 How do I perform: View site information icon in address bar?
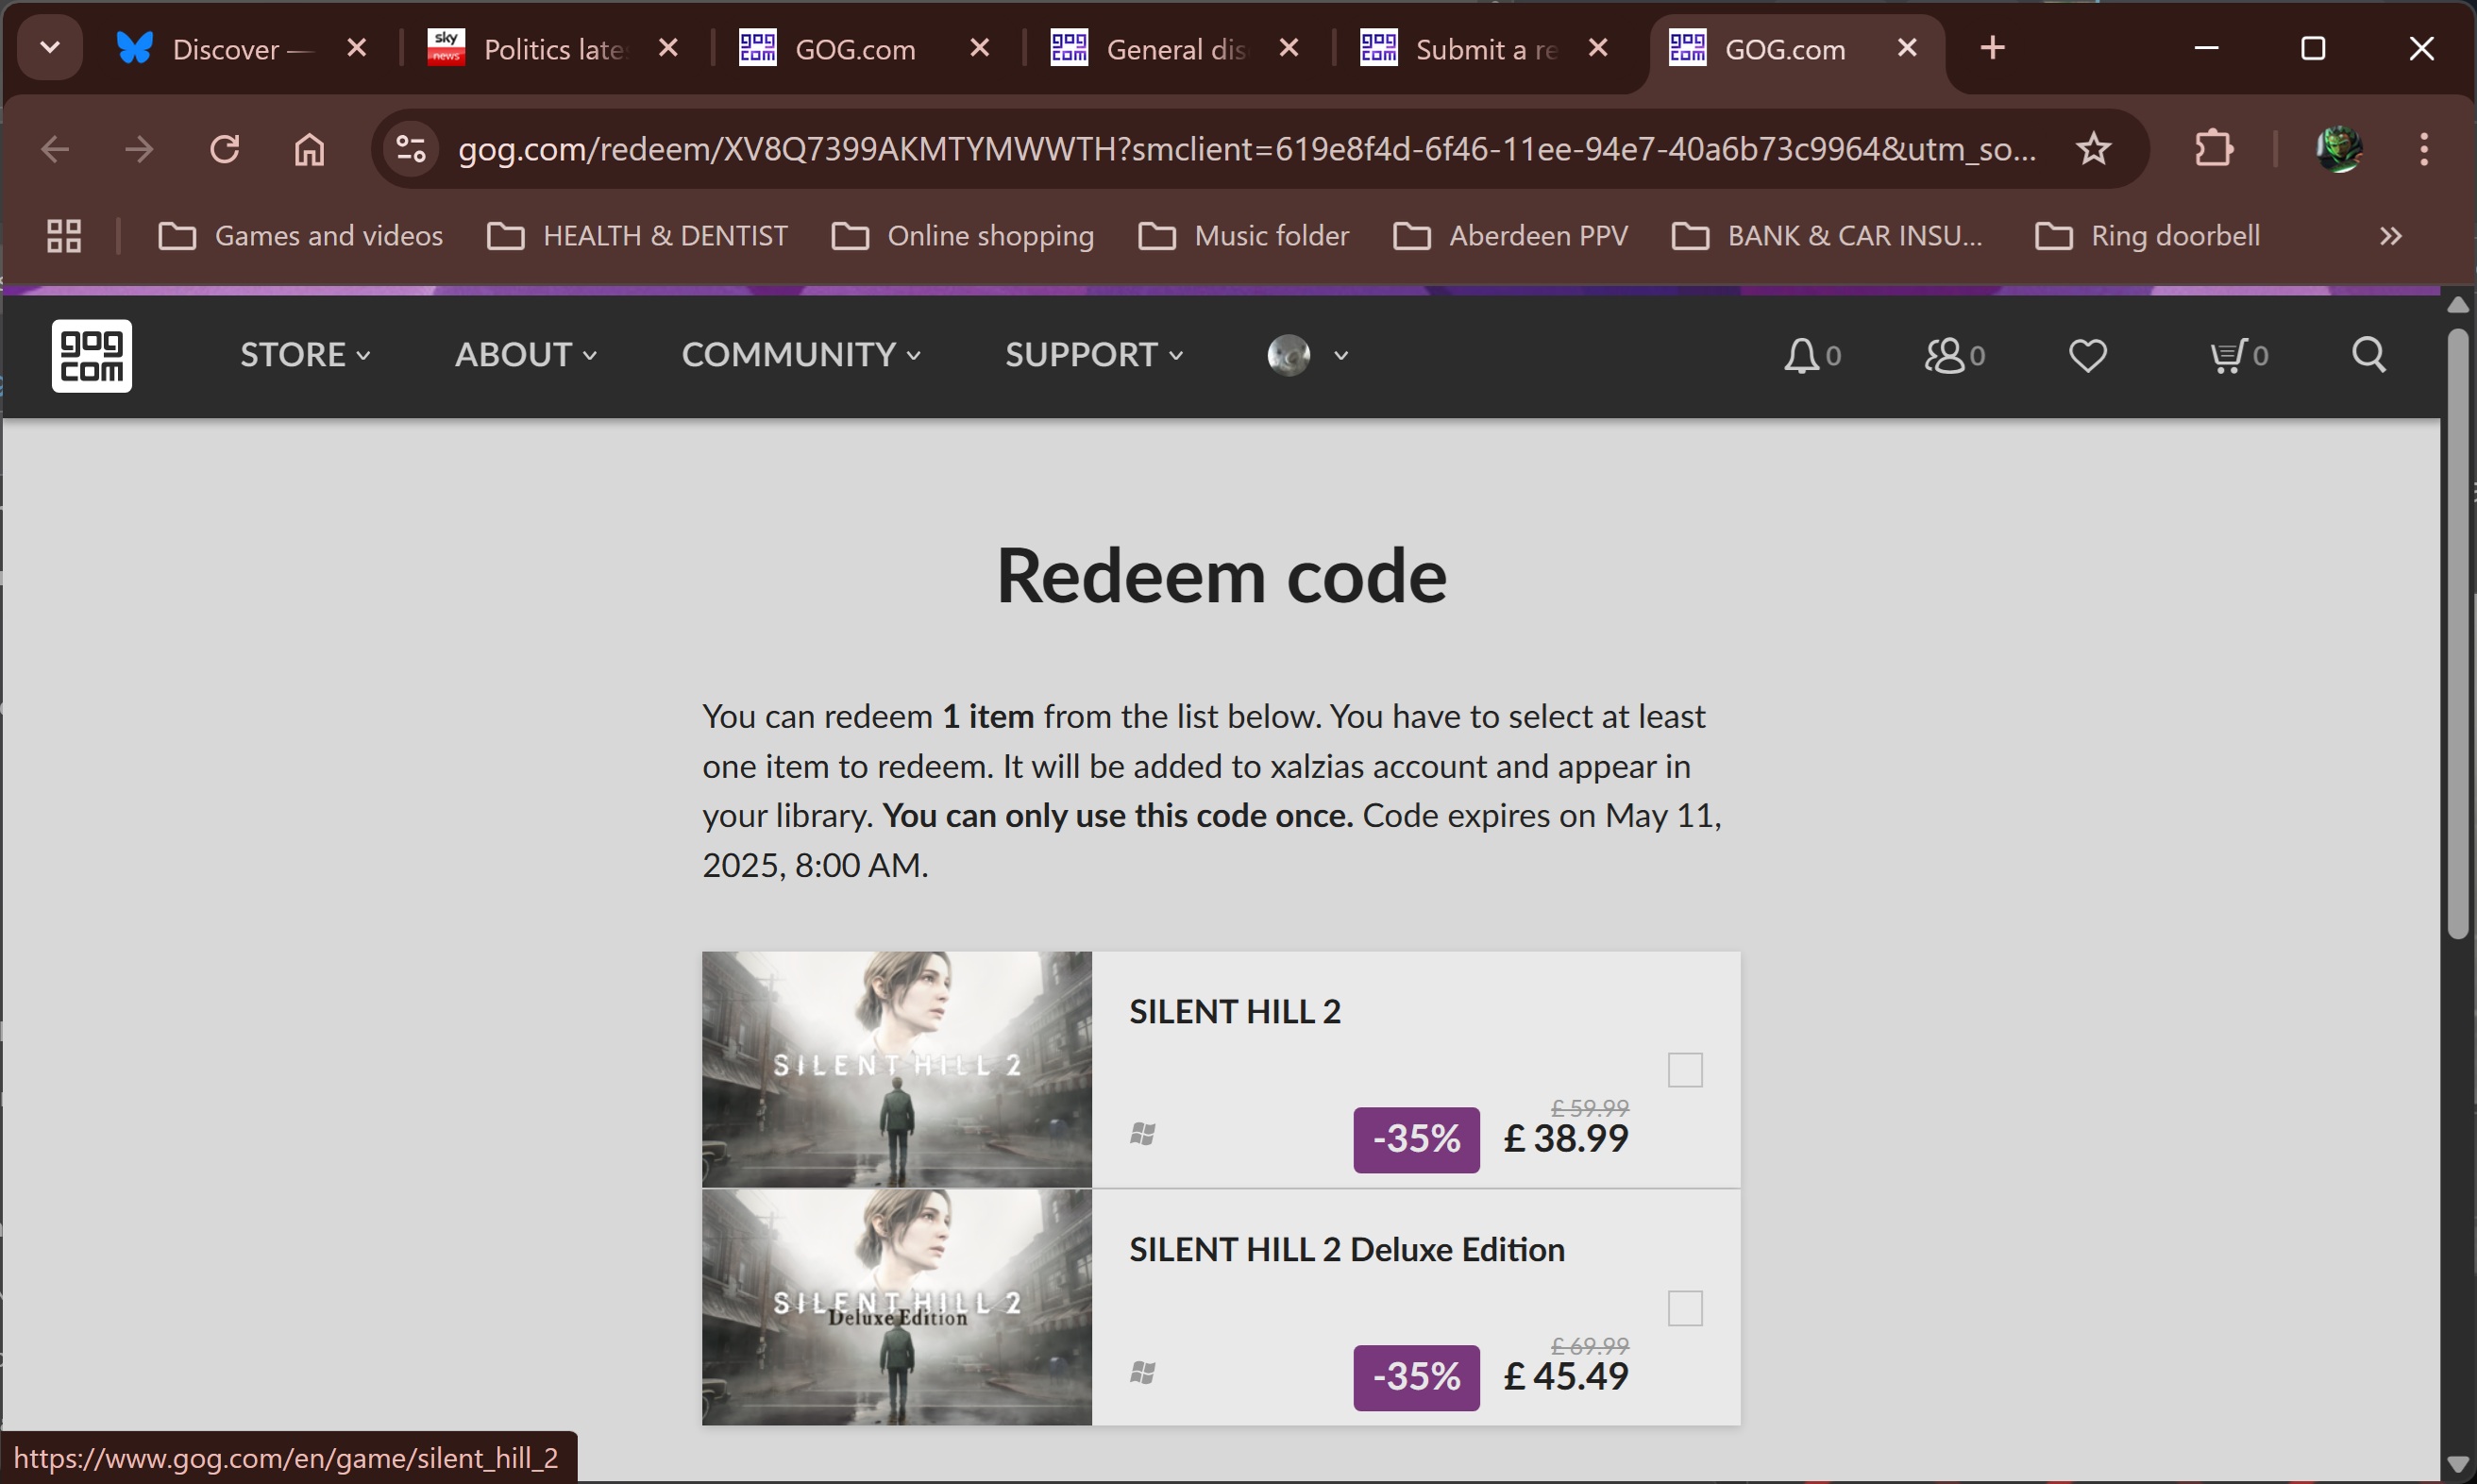point(411,149)
